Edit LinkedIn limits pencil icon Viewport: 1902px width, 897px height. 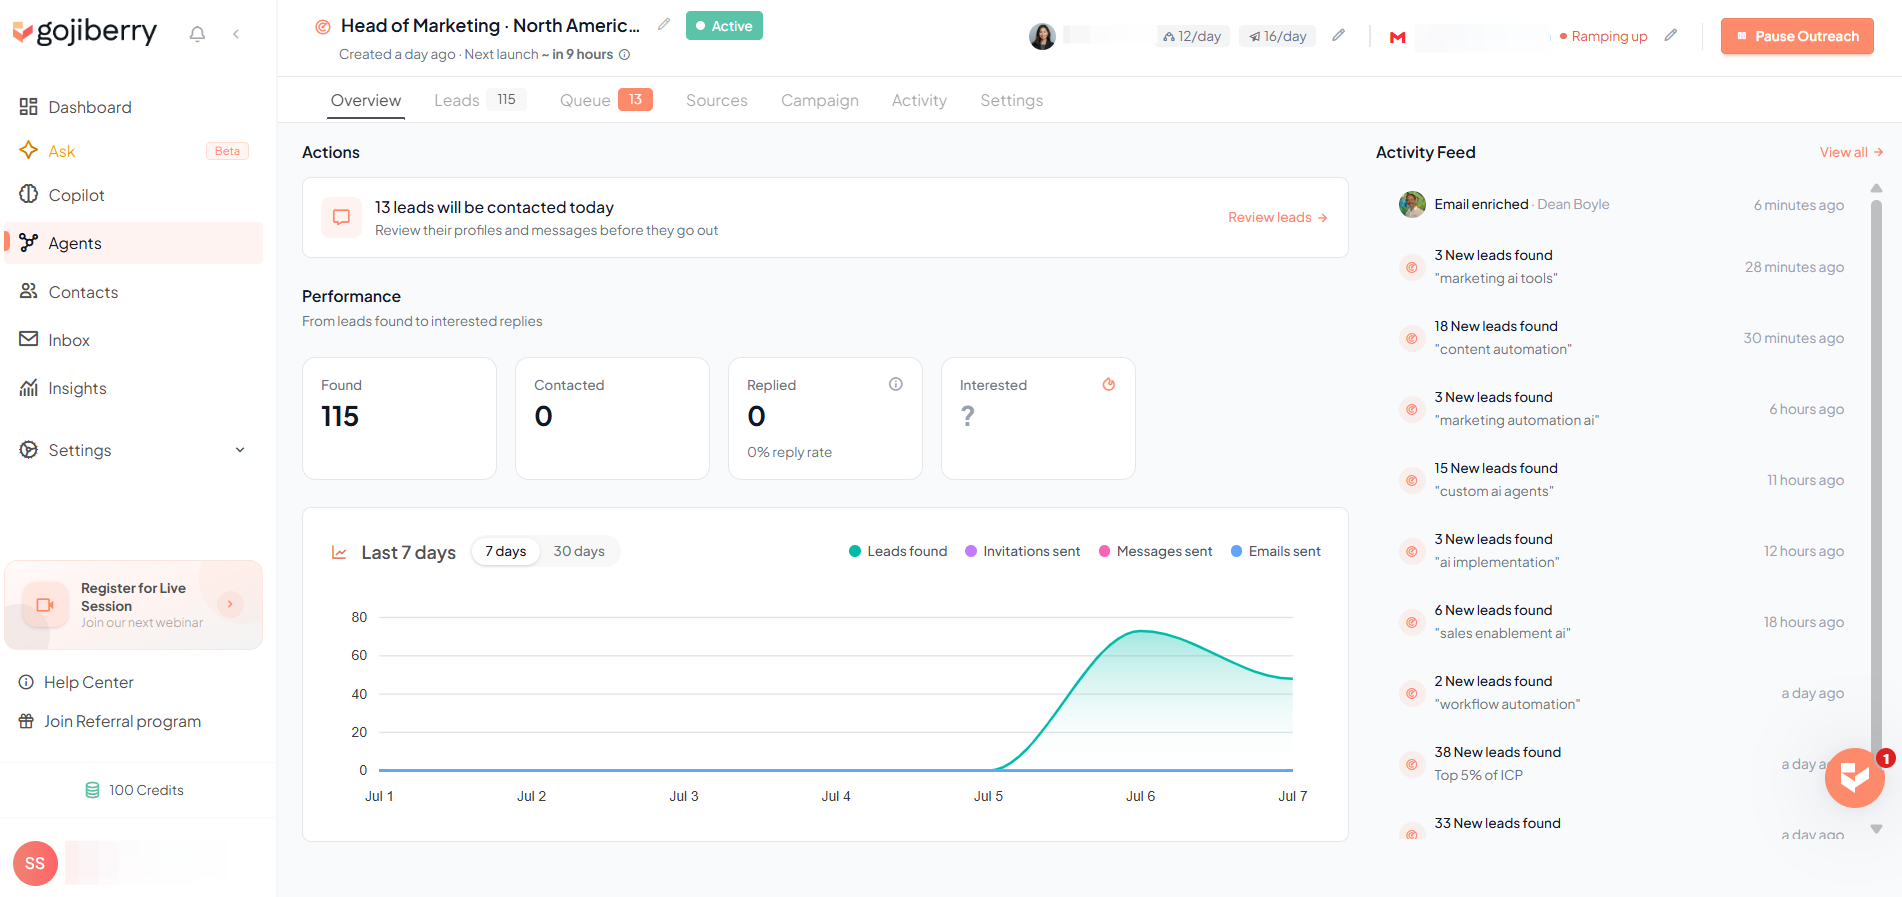[x=1339, y=35]
